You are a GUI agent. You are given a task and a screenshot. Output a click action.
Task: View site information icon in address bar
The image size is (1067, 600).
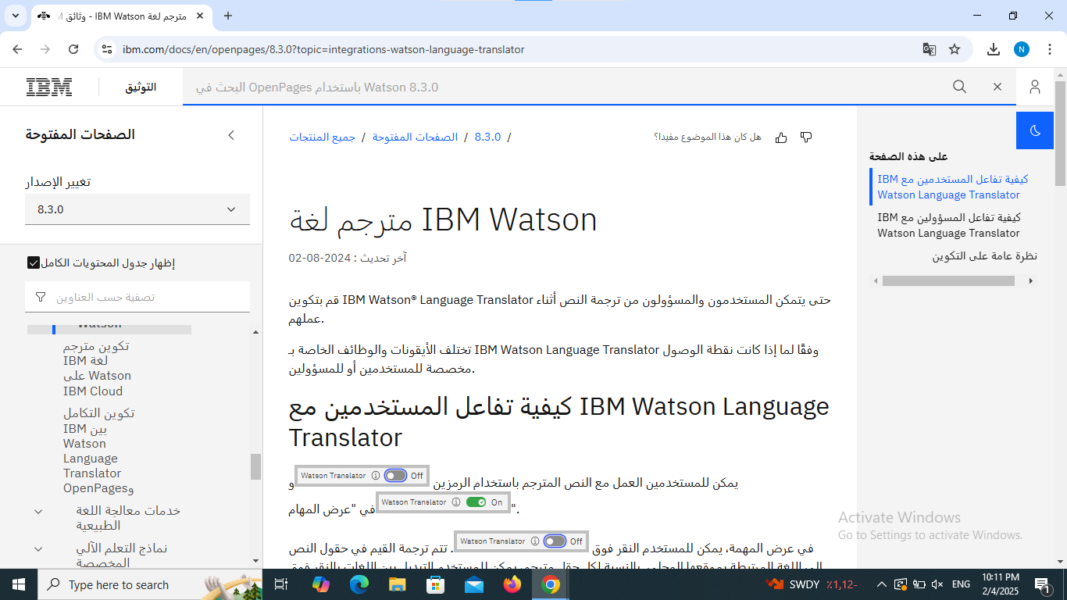[x=107, y=49]
